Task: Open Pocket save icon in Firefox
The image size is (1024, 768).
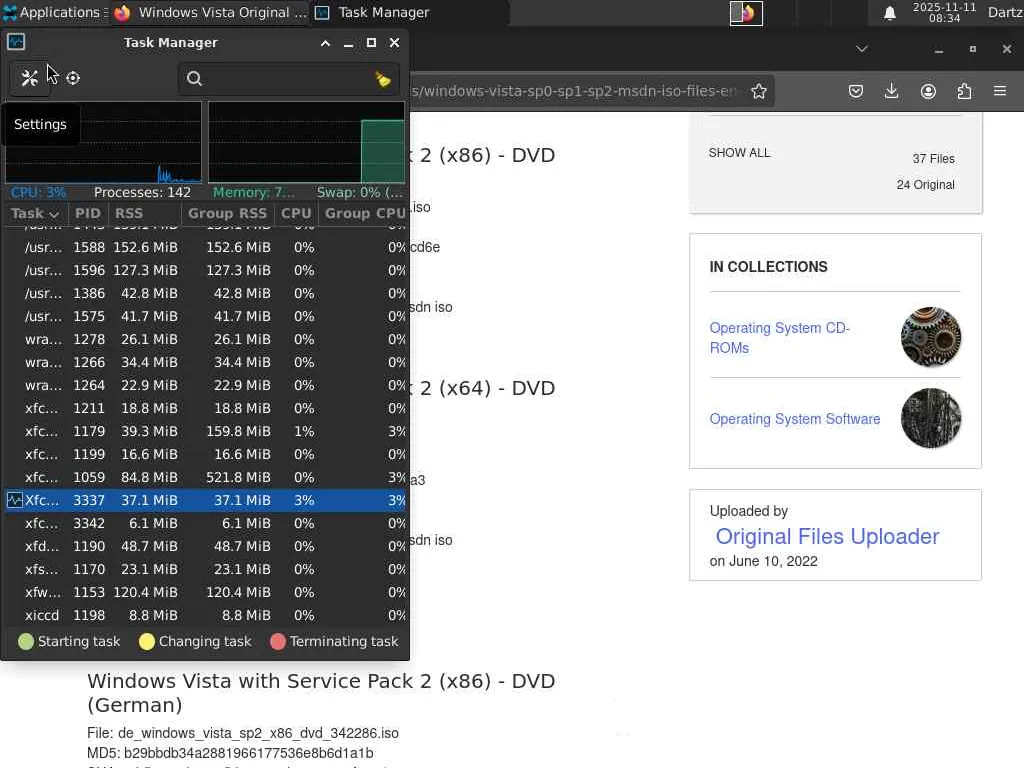Action: click(856, 91)
